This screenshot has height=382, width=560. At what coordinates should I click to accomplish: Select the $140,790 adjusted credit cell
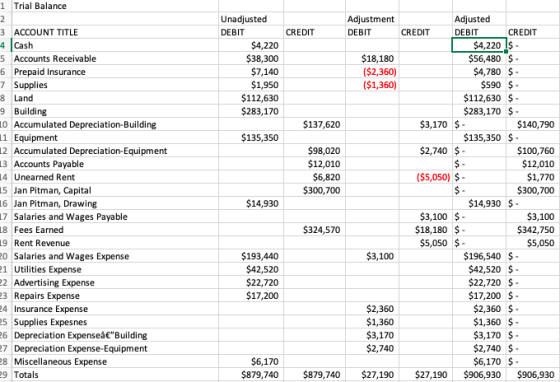coord(533,125)
